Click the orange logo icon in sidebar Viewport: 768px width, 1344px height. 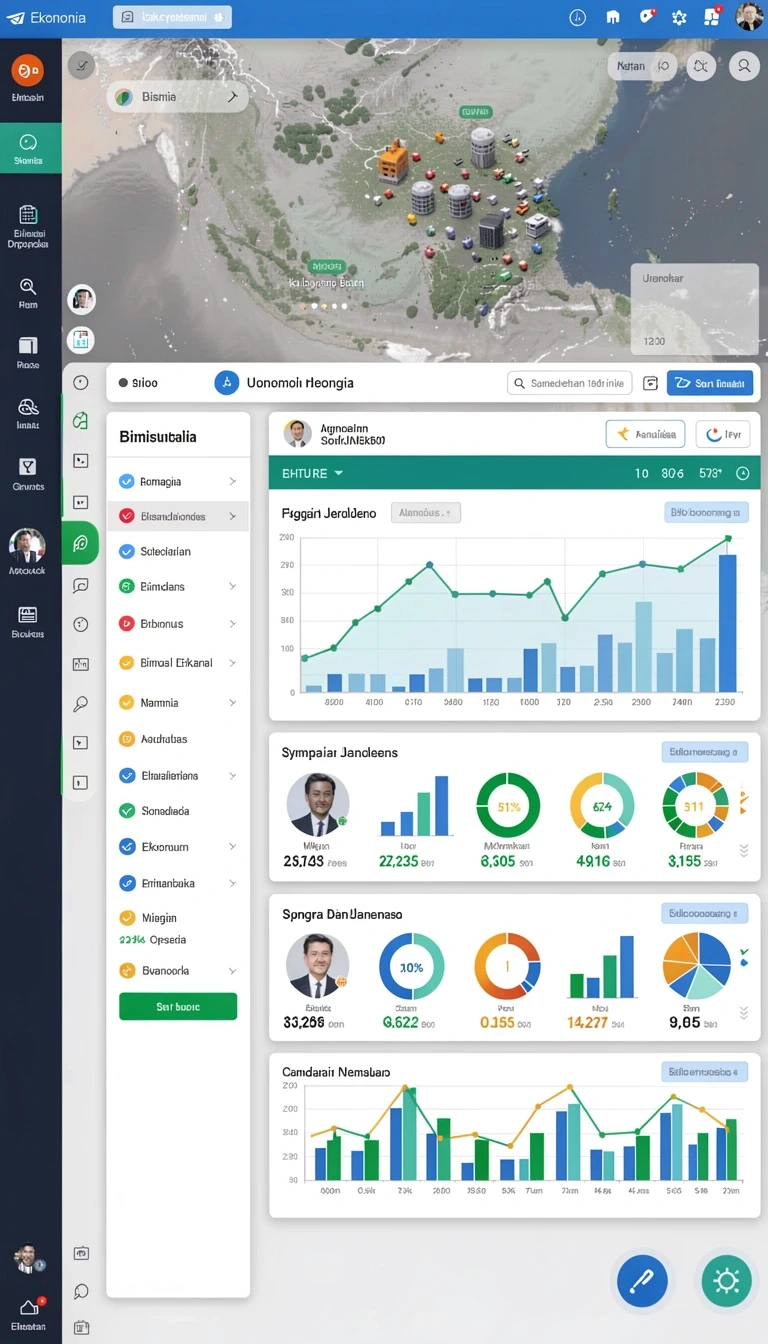tap(28, 70)
